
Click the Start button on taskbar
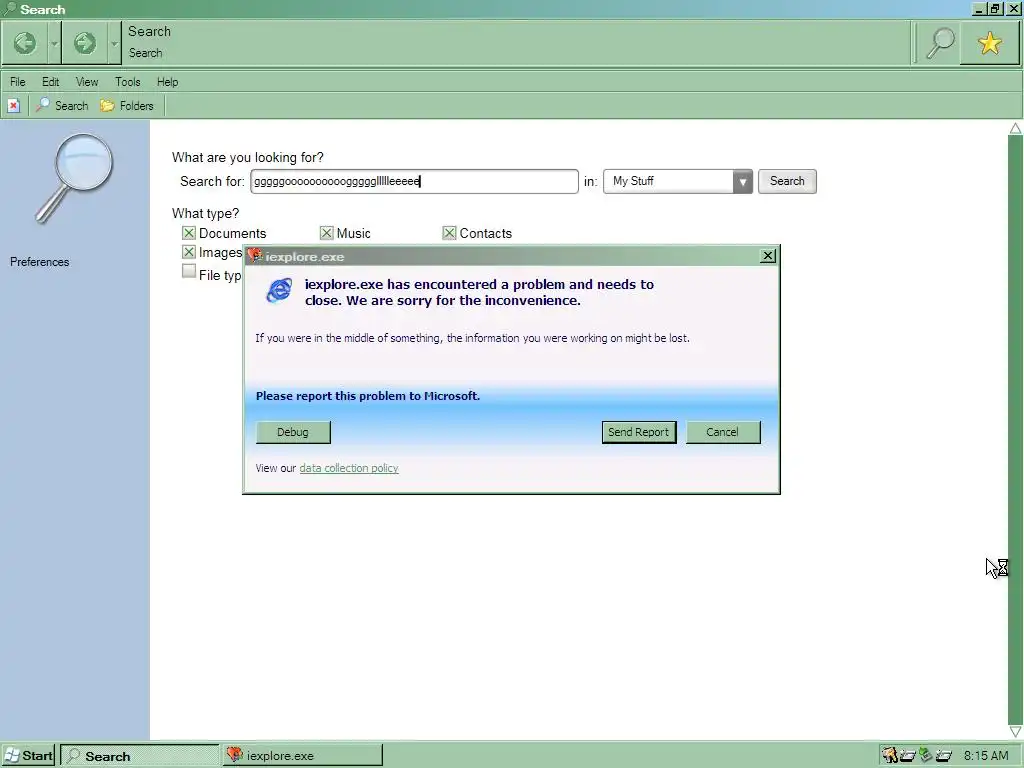(x=29, y=756)
